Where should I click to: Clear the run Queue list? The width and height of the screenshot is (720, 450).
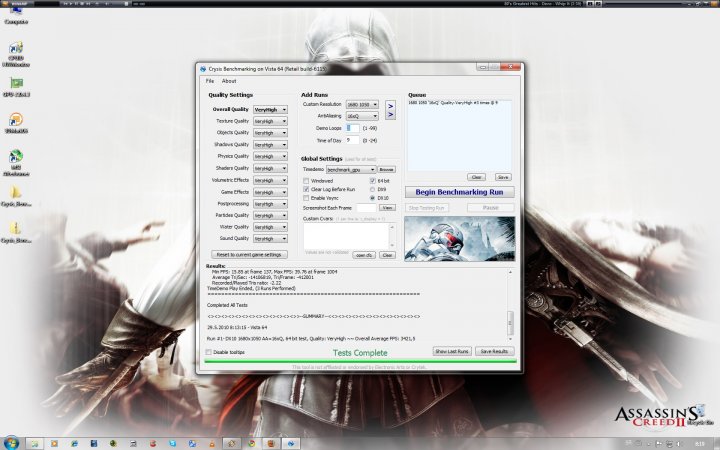[476, 177]
